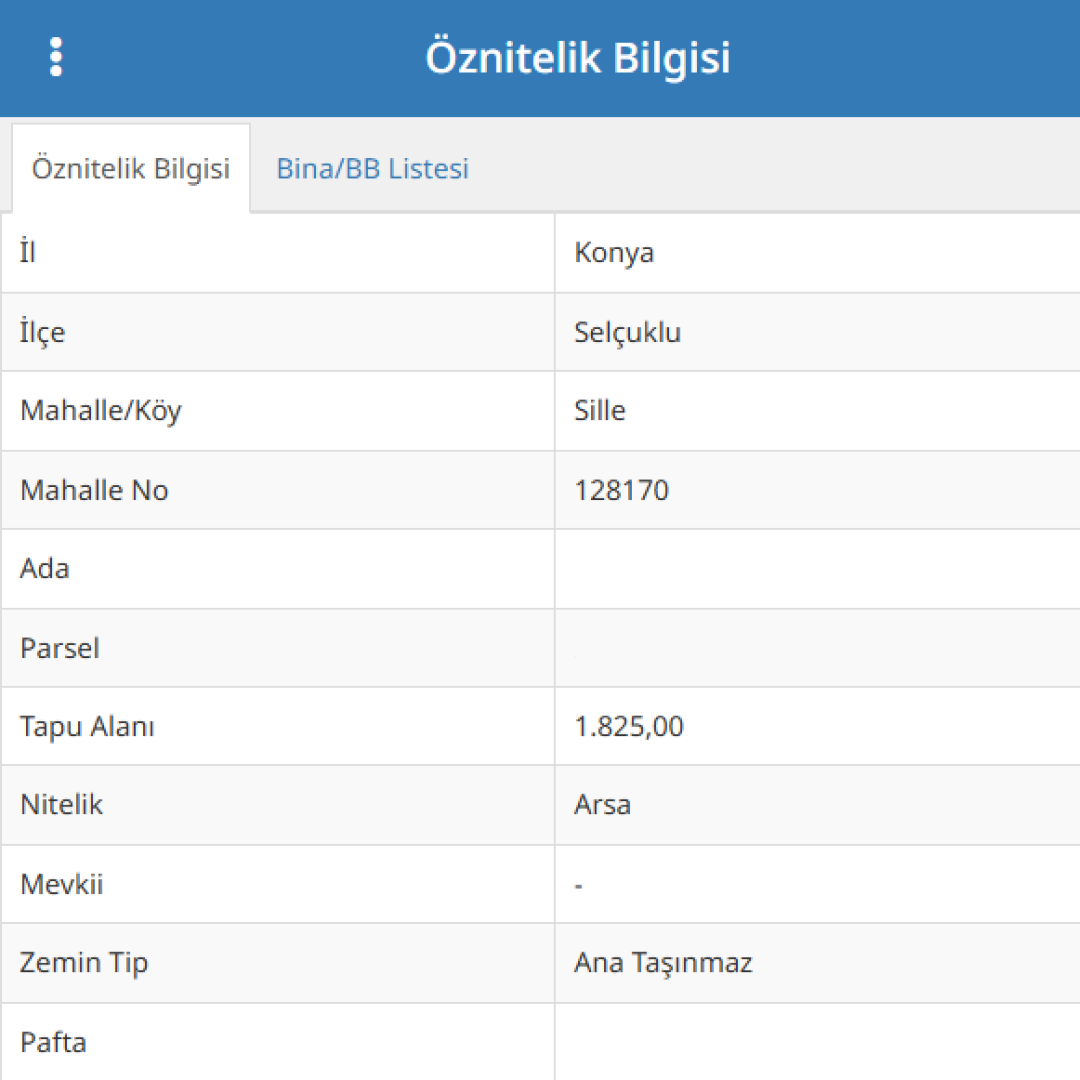Select the 'Ana Taşınmaz' value
This screenshot has width=1080, height=1080.
coord(663,963)
